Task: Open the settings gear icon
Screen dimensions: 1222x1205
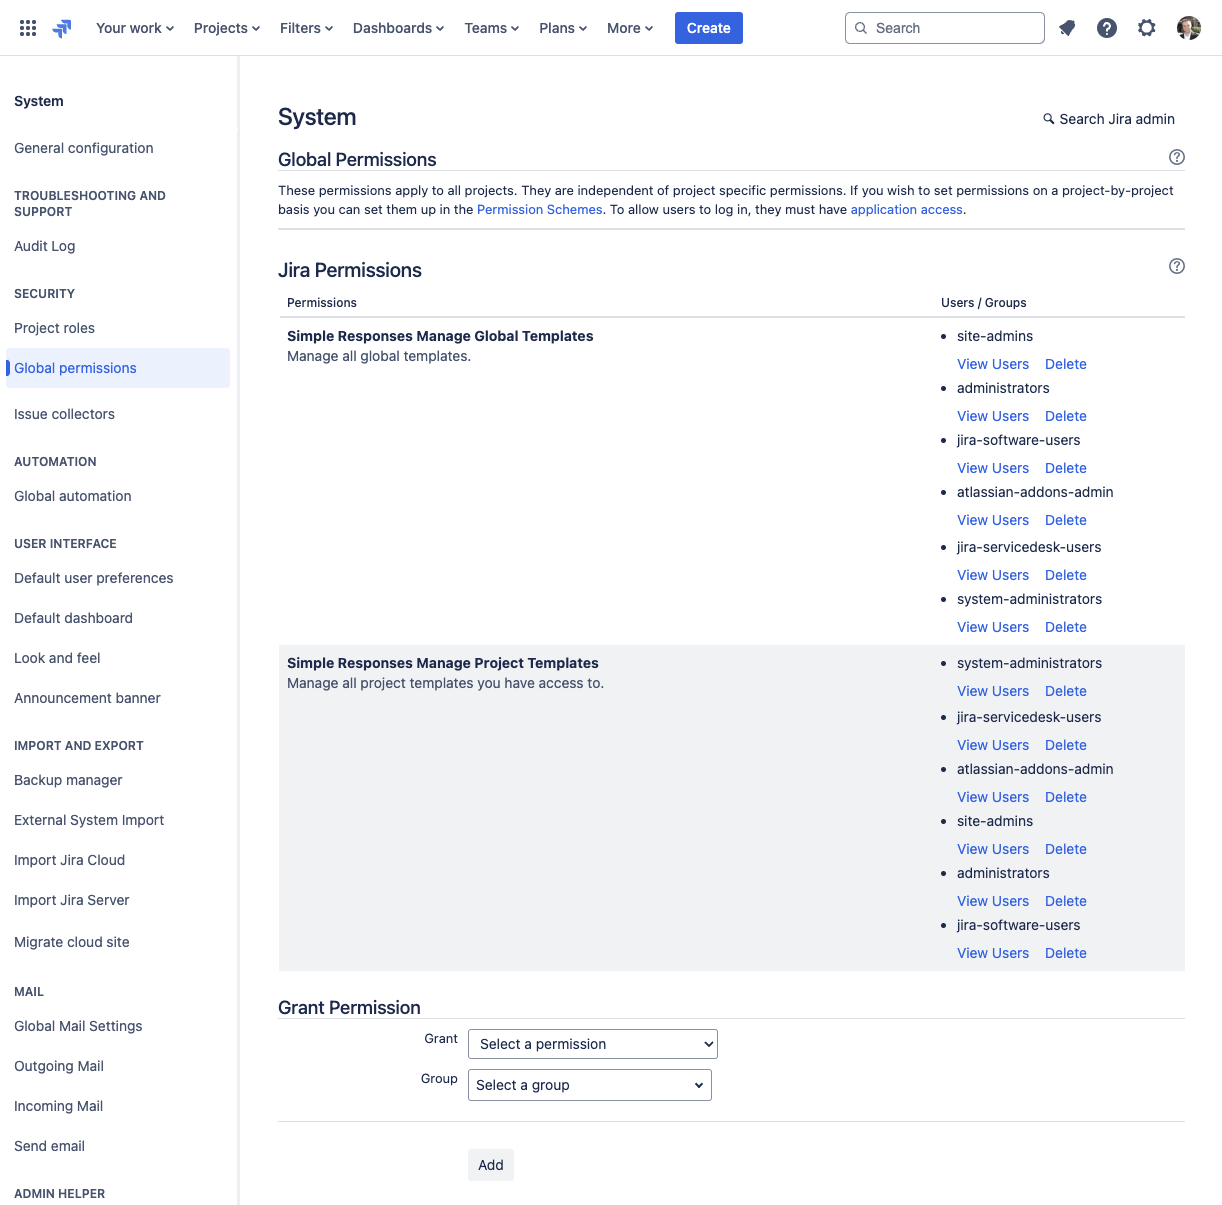Action: coord(1147,28)
